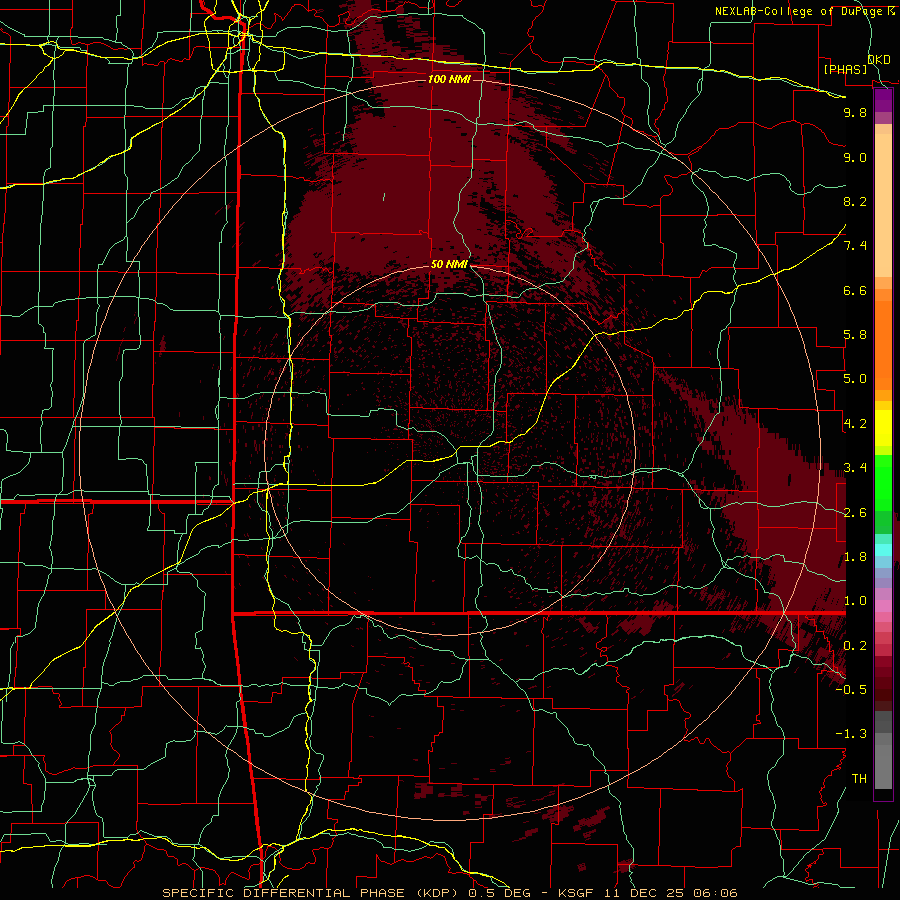Click the 1.0 value on the color scale
The width and height of the screenshot is (900, 900).
(855, 602)
